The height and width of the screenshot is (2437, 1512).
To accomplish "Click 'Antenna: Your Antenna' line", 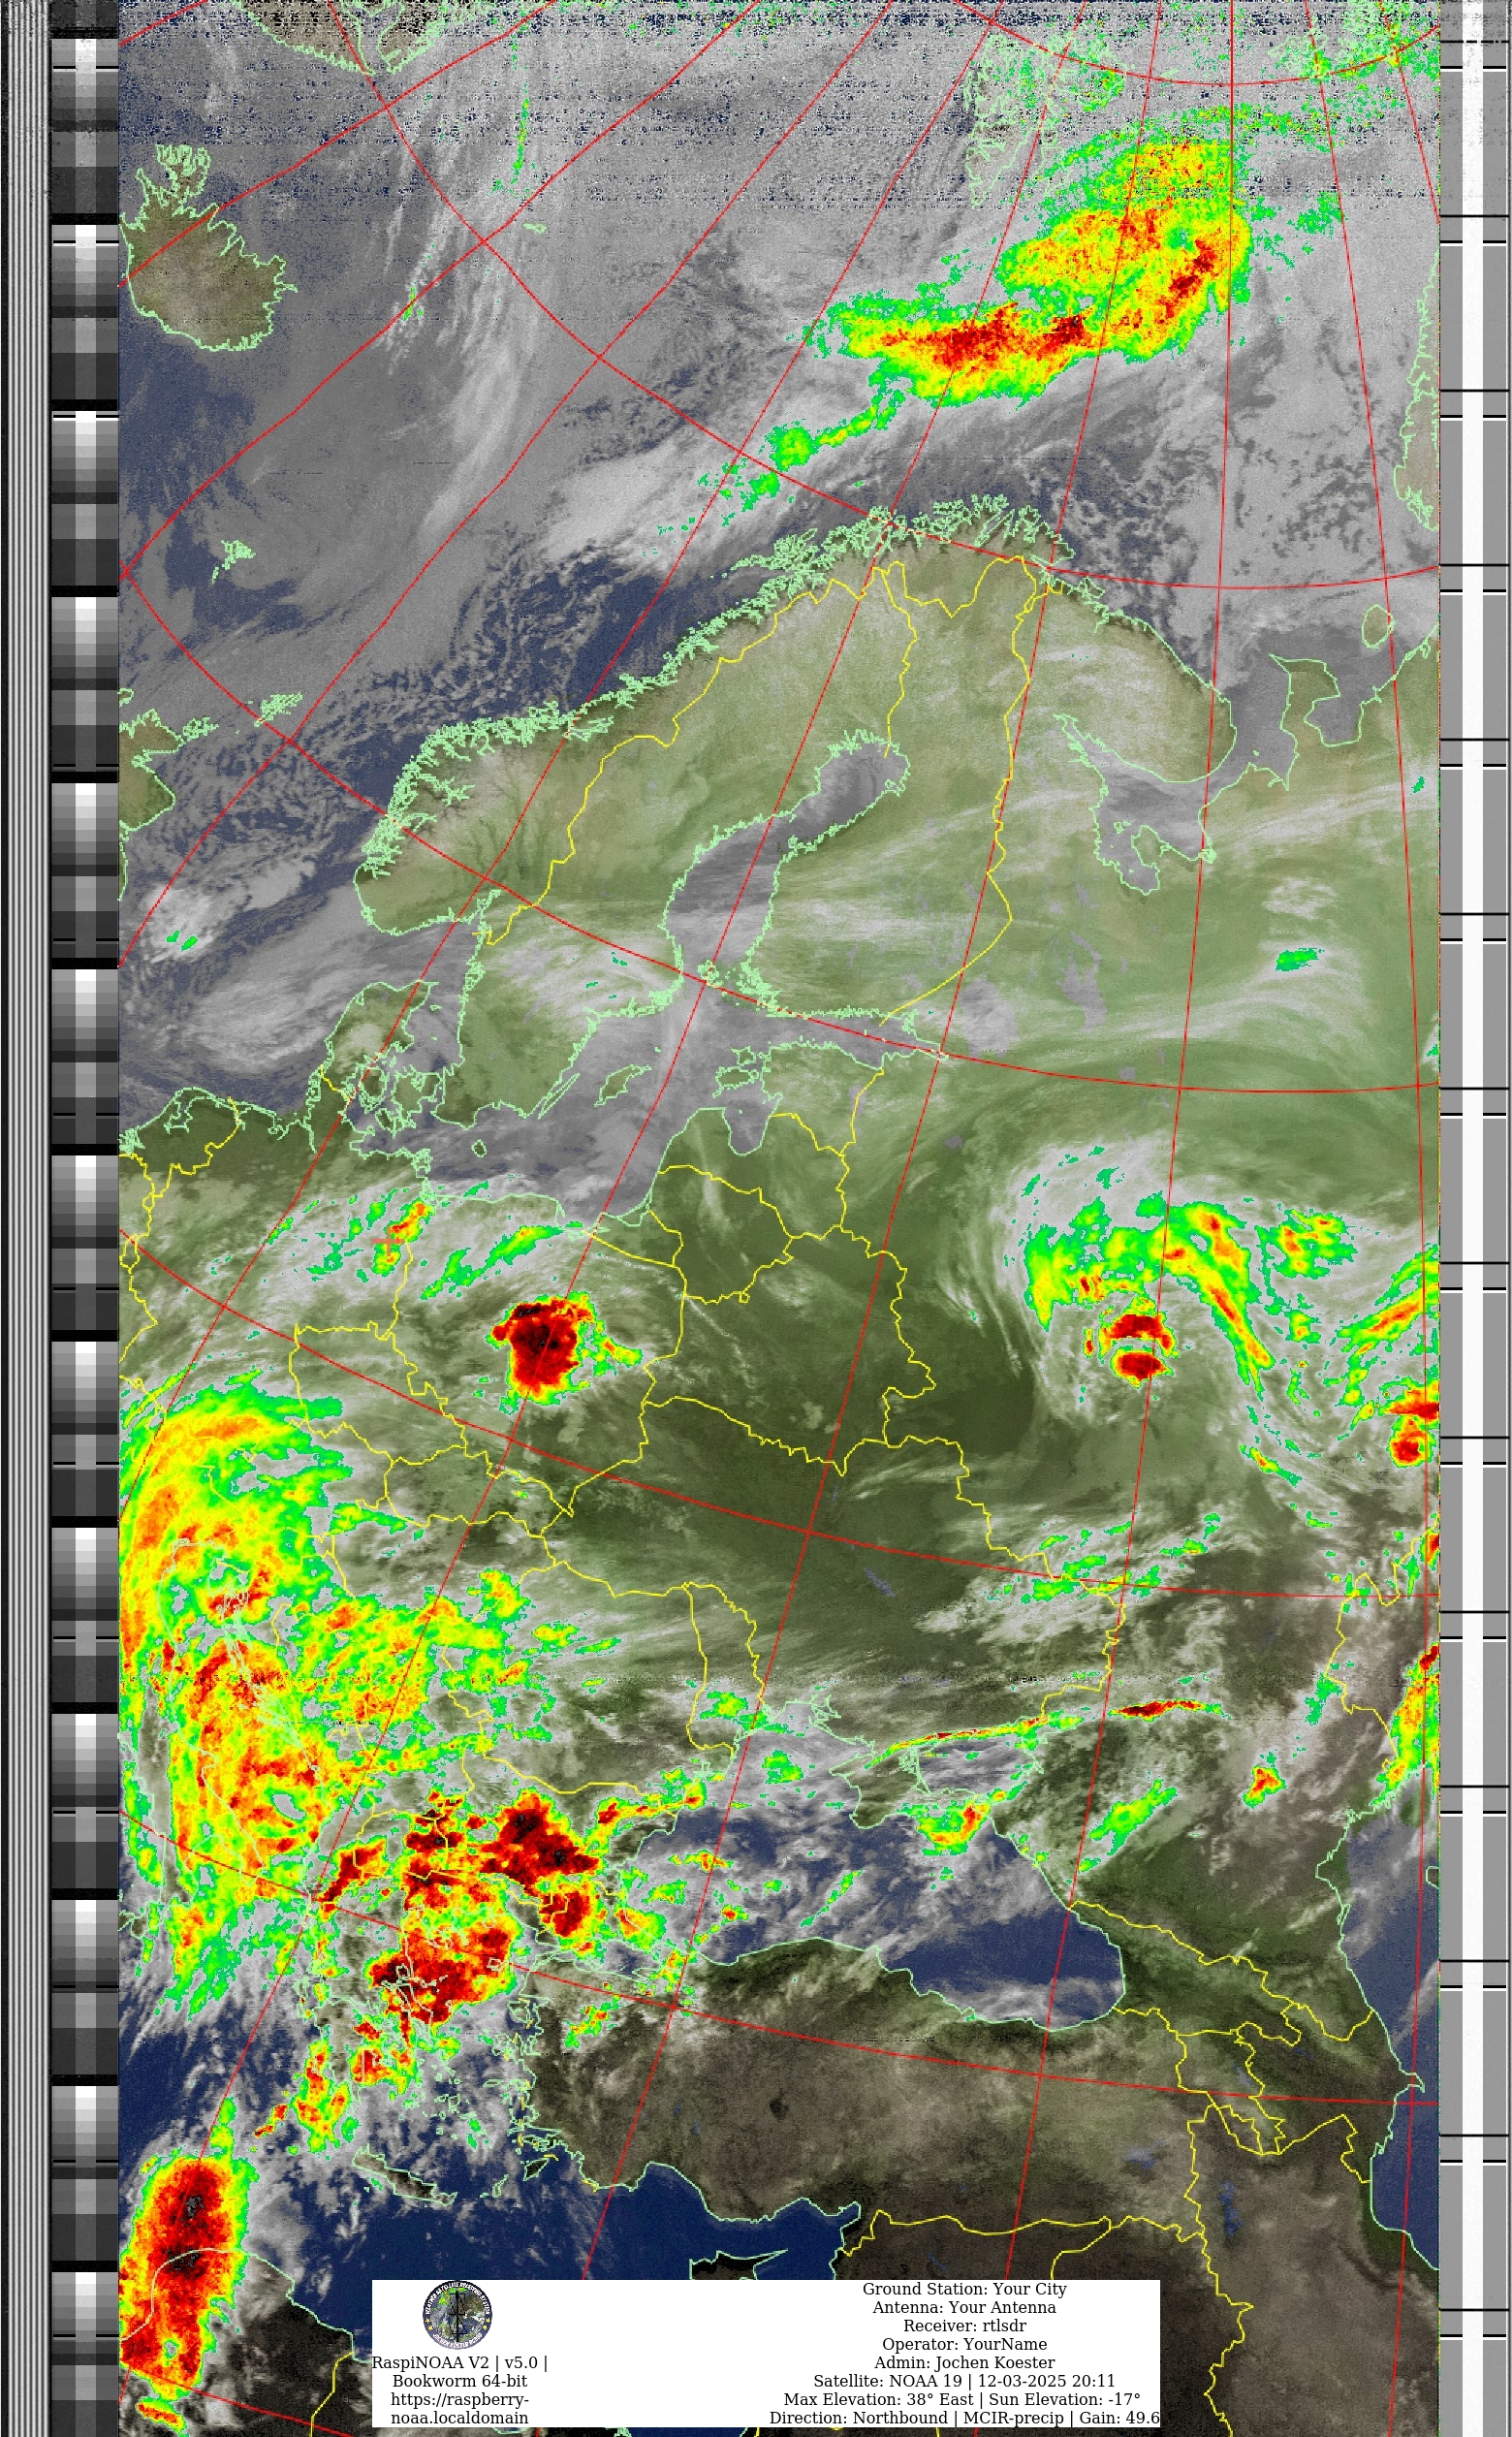I will pos(965,2307).
